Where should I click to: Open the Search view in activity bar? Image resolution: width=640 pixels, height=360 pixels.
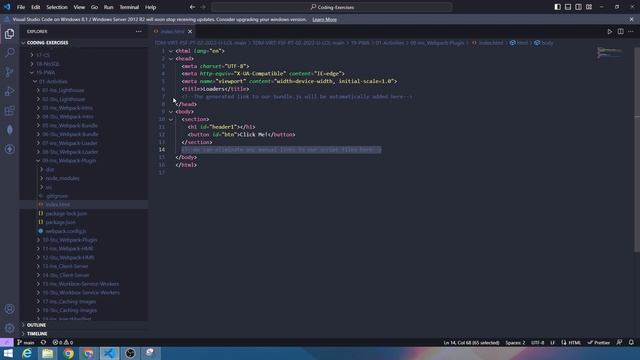tap(9, 53)
